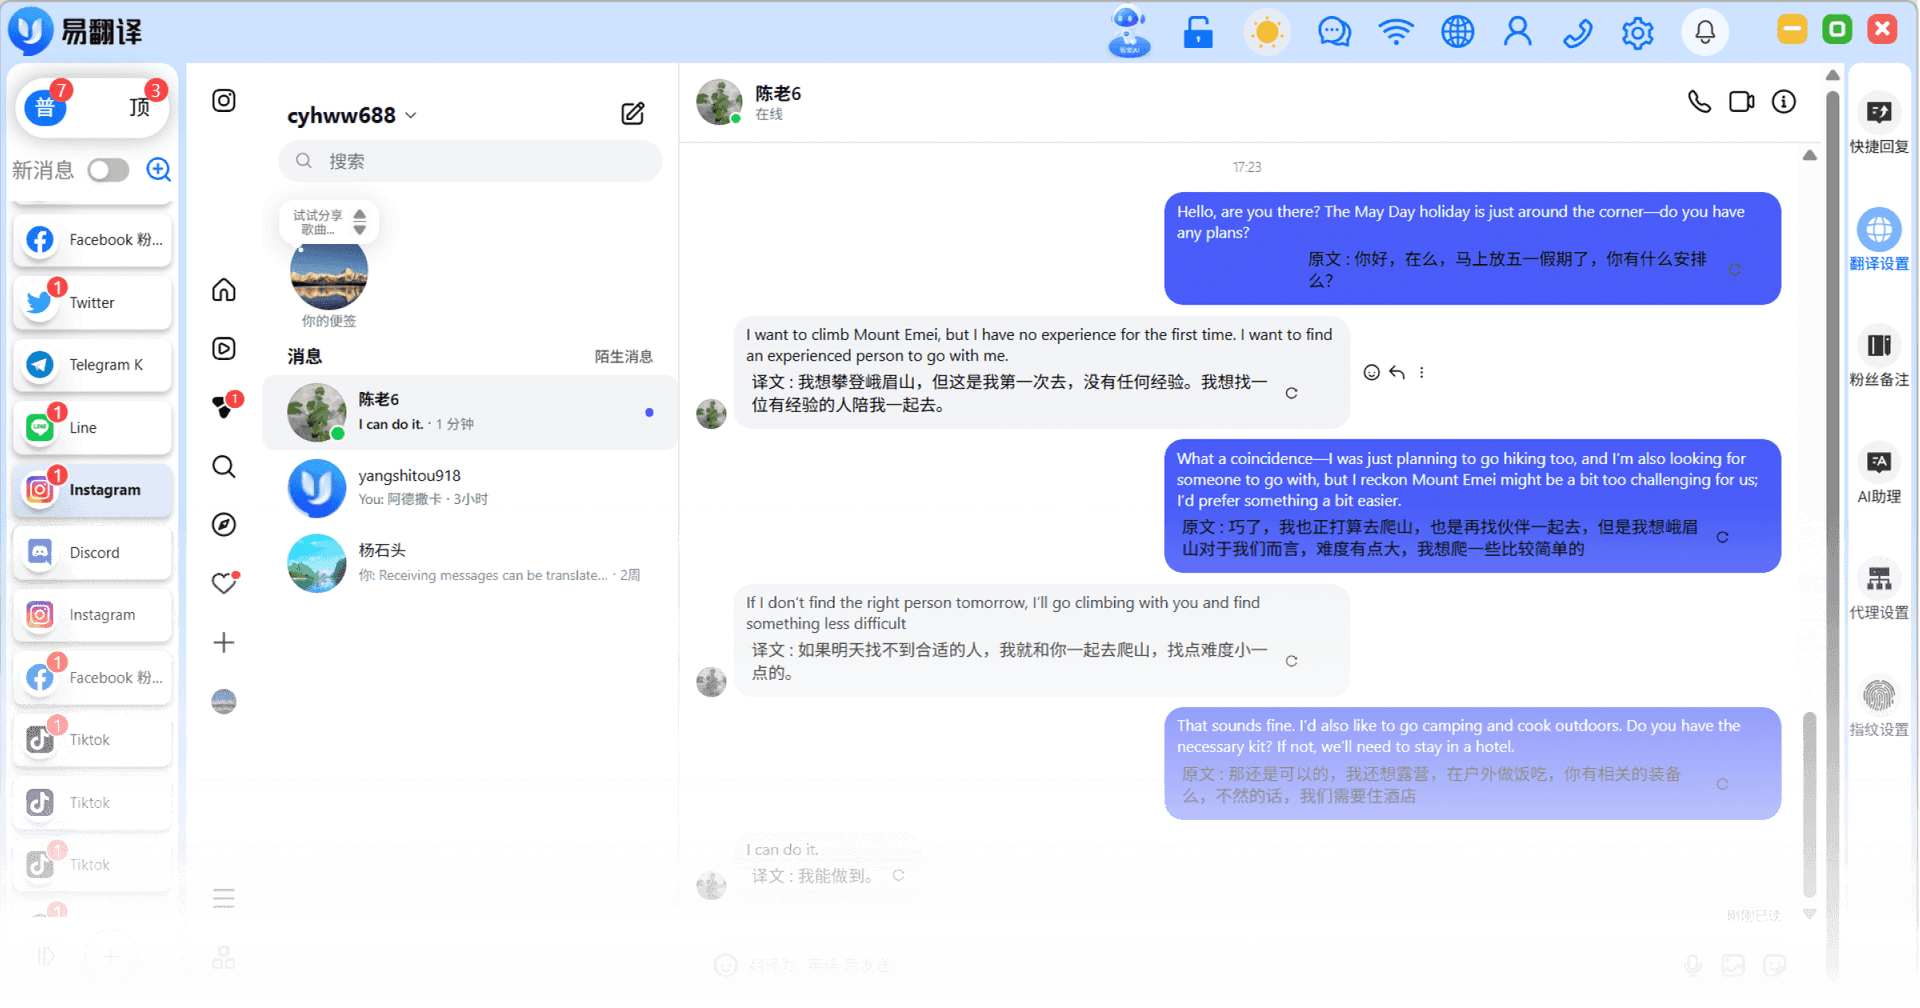Image resolution: width=1920 pixels, height=1008 pixels.
Task: Retranslate the 'What a coincidence' message
Action: click(x=1722, y=537)
